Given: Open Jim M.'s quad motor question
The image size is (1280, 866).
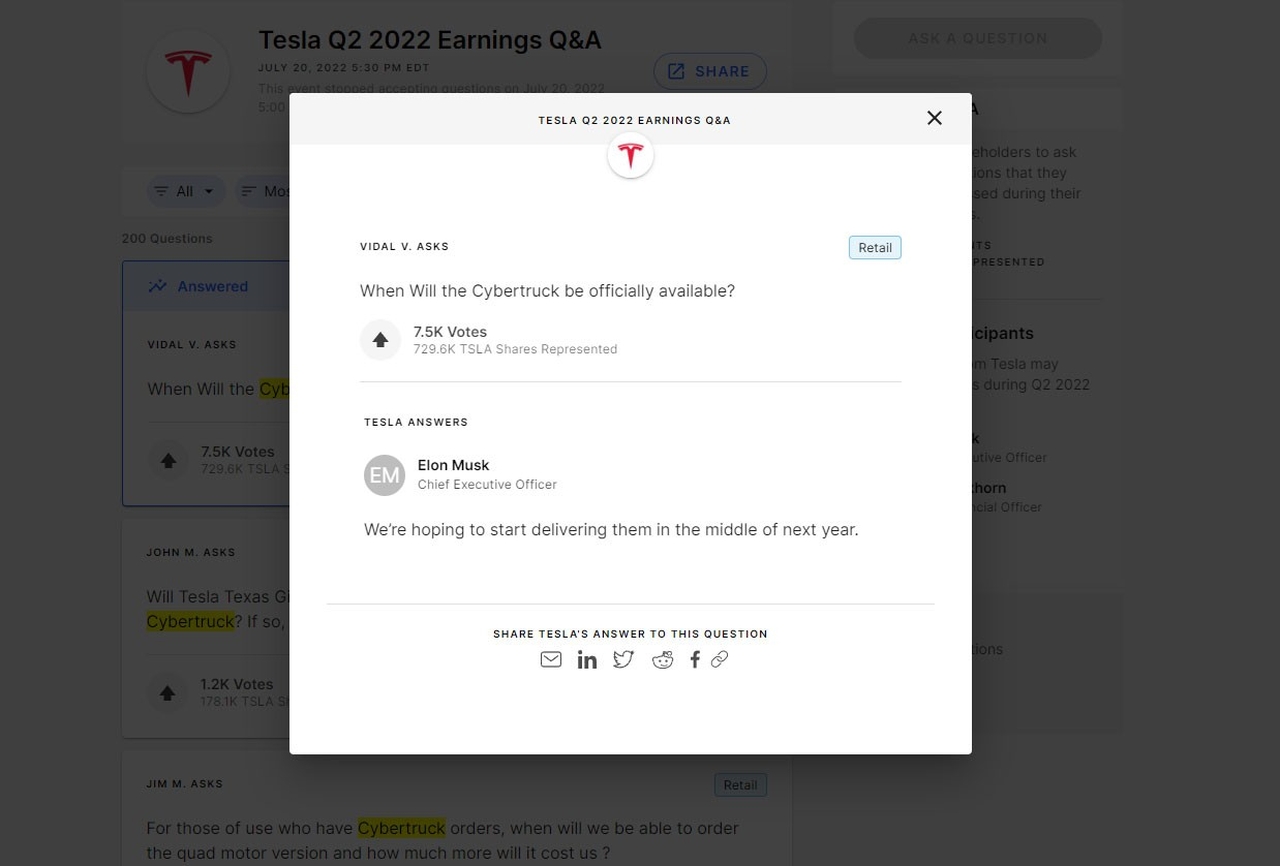Looking at the screenshot, I should click(442, 840).
